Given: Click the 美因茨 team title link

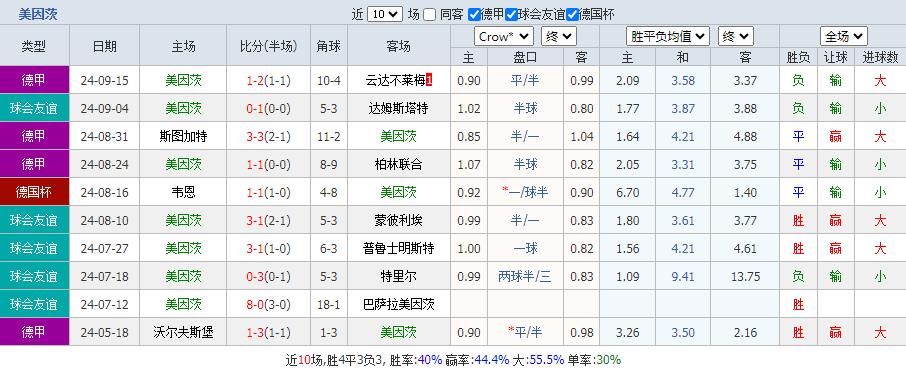Looking at the screenshot, I should click(38, 14).
